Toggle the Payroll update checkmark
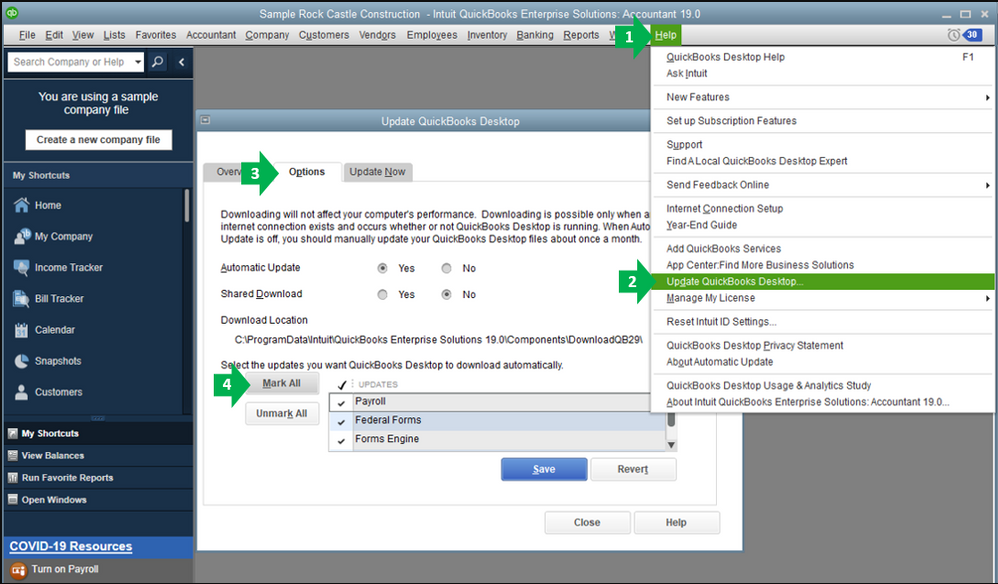This screenshot has width=998, height=584. point(342,403)
